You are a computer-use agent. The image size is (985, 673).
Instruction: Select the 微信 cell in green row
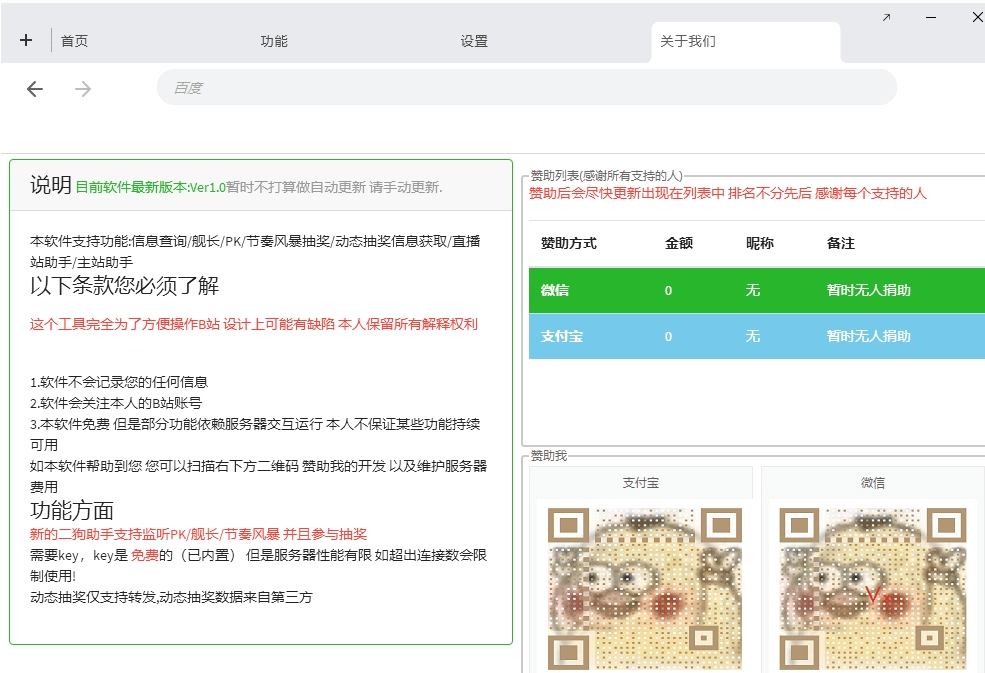[x=555, y=290]
